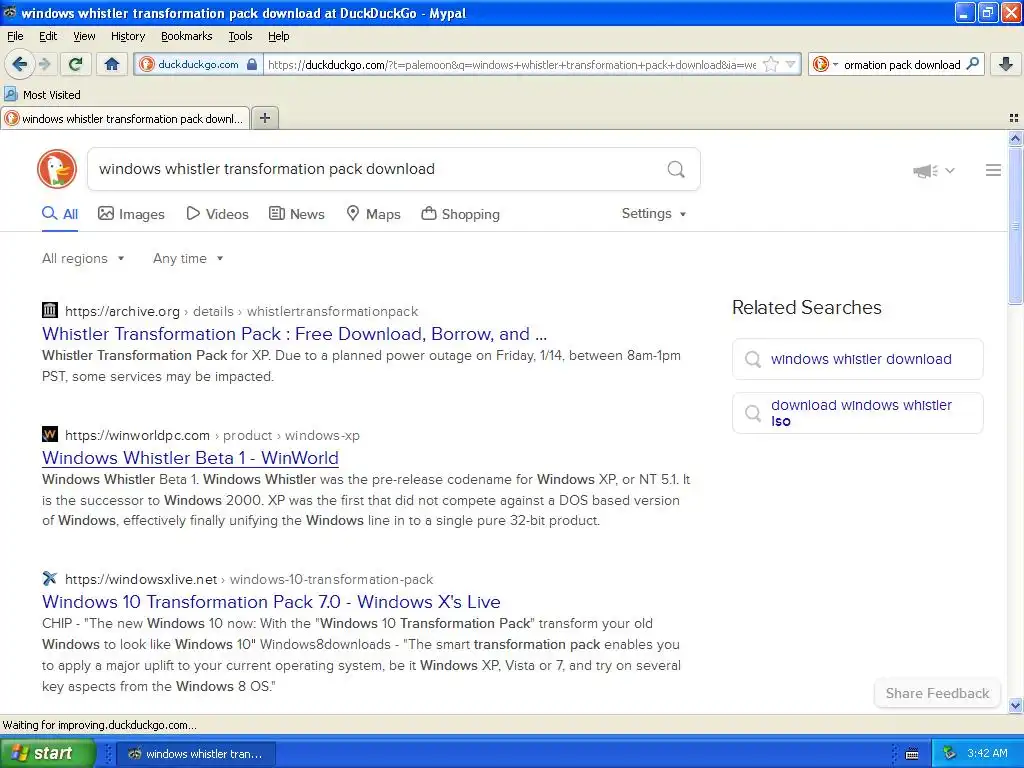This screenshot has height=768, width=1024.
Task: Open the Help menu
Action: (x=278, y=36)
